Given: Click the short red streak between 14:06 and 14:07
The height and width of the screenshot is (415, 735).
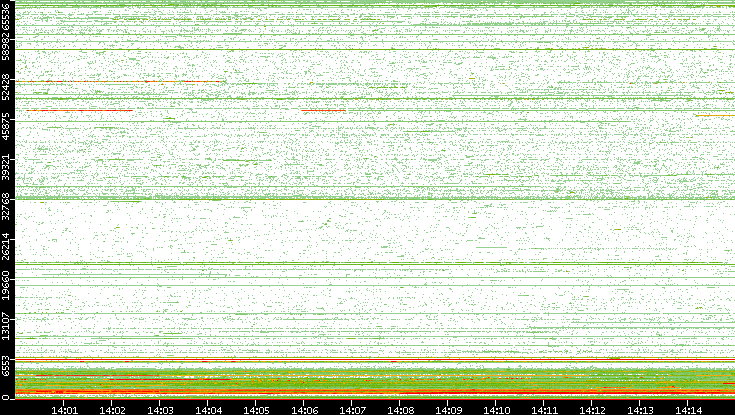Looking at the screenshot, I should point(323,111).
